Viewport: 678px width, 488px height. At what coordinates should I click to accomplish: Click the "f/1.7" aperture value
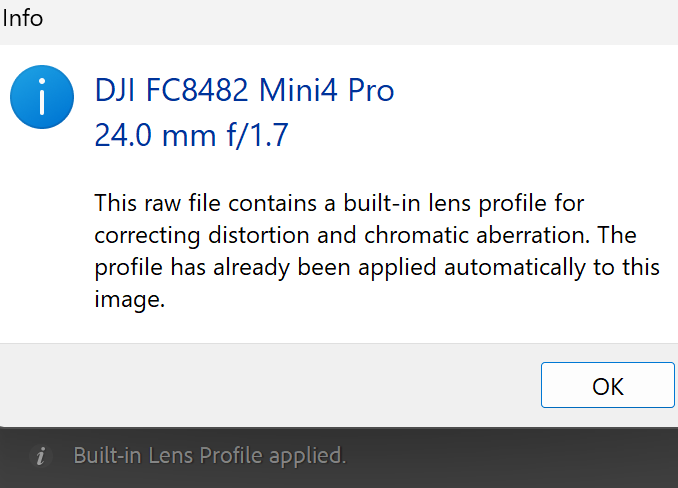(x=257, y=135)
